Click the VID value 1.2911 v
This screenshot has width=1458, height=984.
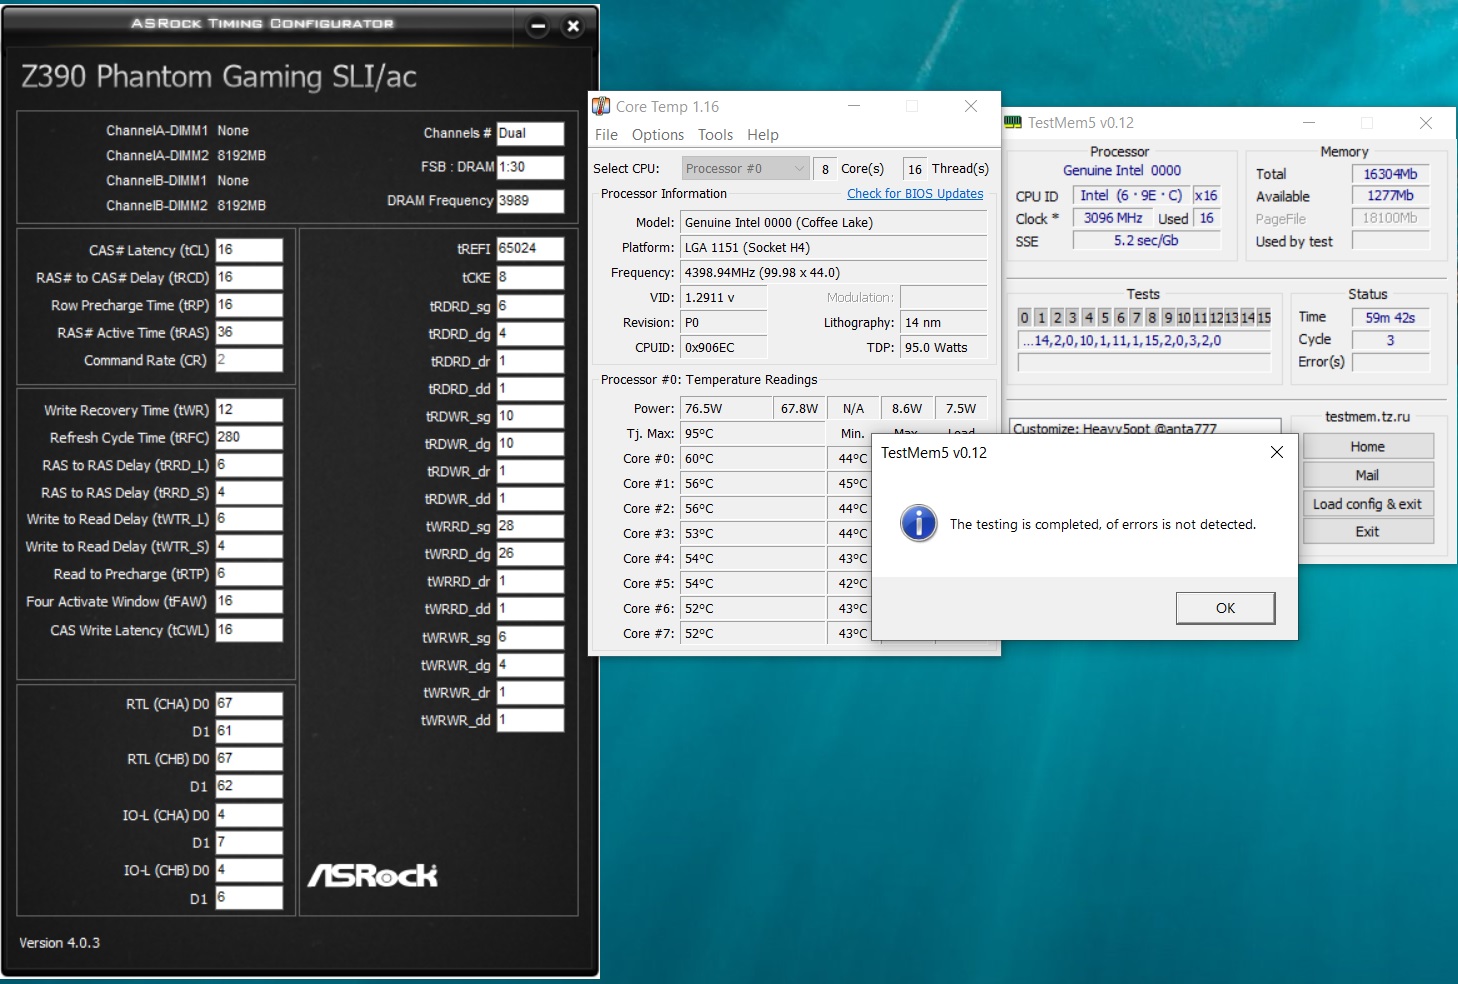pyautogui.click(x=724, y=297)
